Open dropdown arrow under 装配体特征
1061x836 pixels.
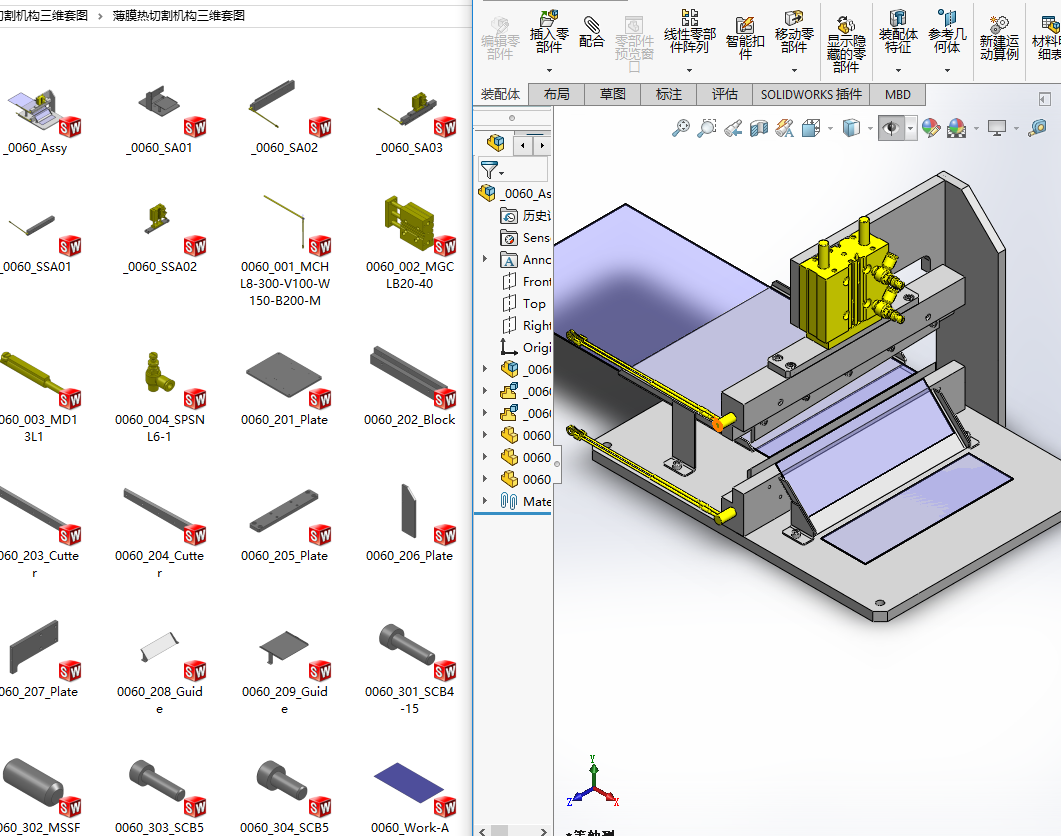pos(898,70)
